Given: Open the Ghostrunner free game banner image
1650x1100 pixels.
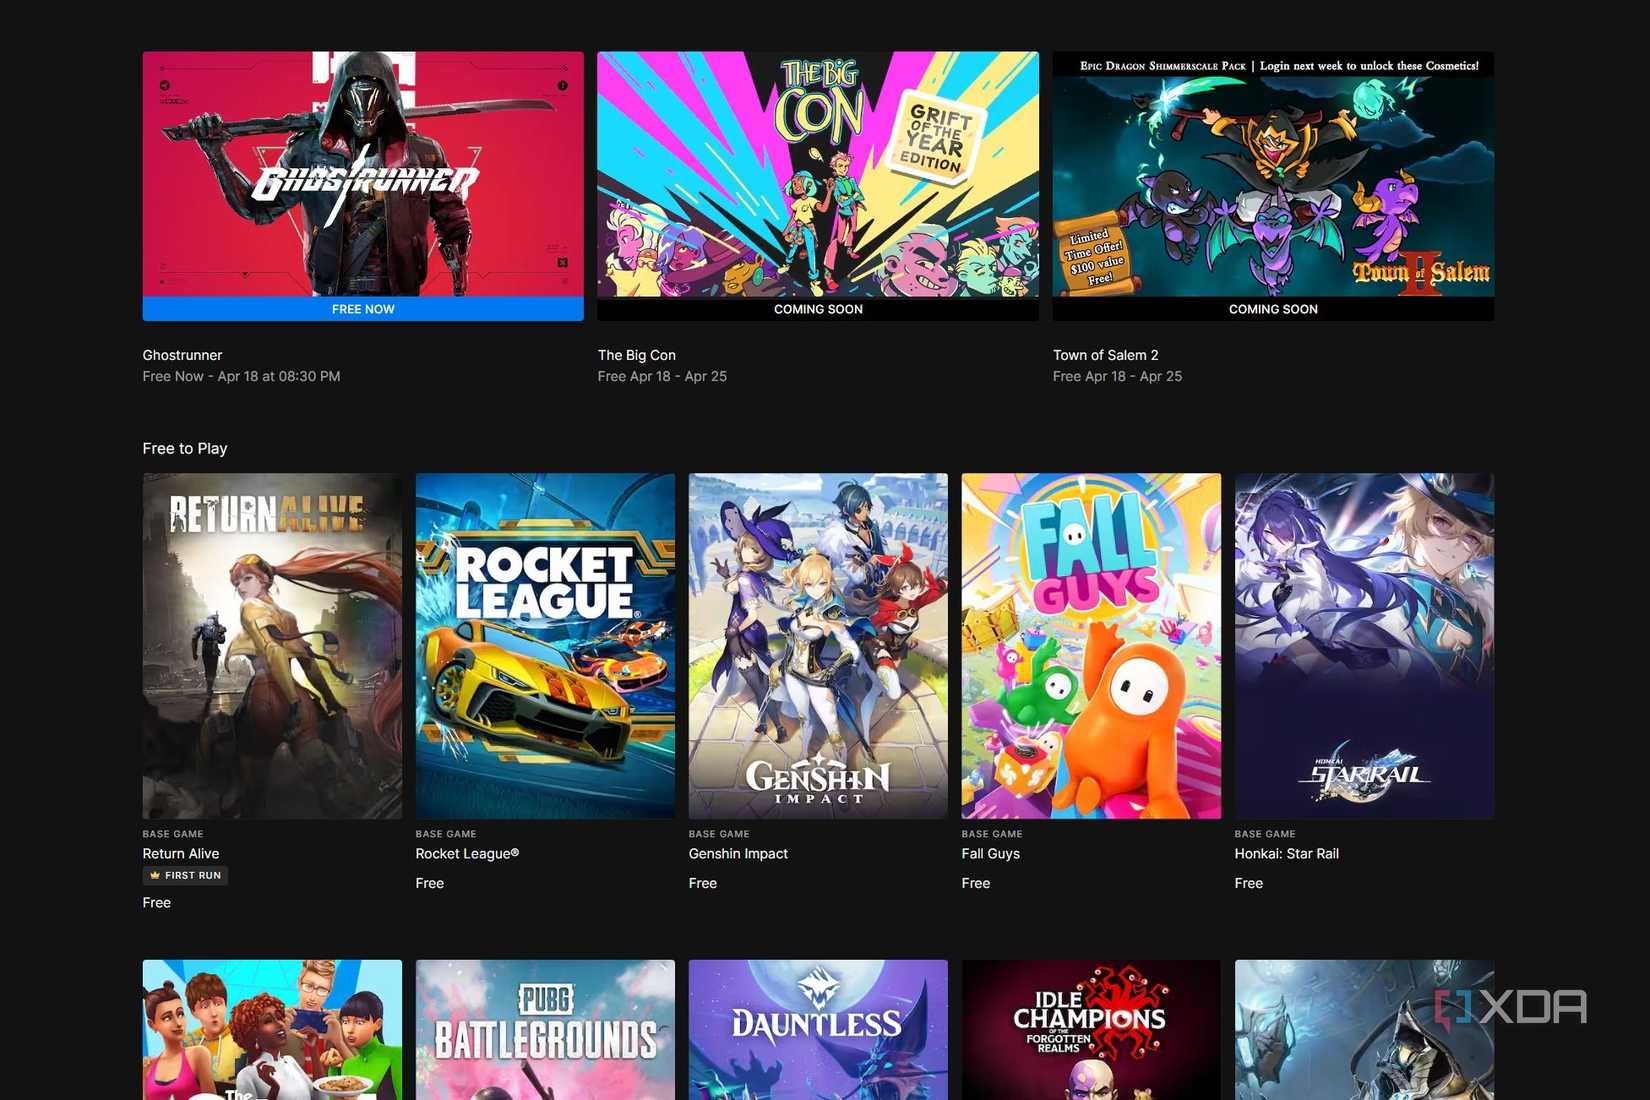Looking at the screenshot, I should pyautogui.click(x=363, y=174).
